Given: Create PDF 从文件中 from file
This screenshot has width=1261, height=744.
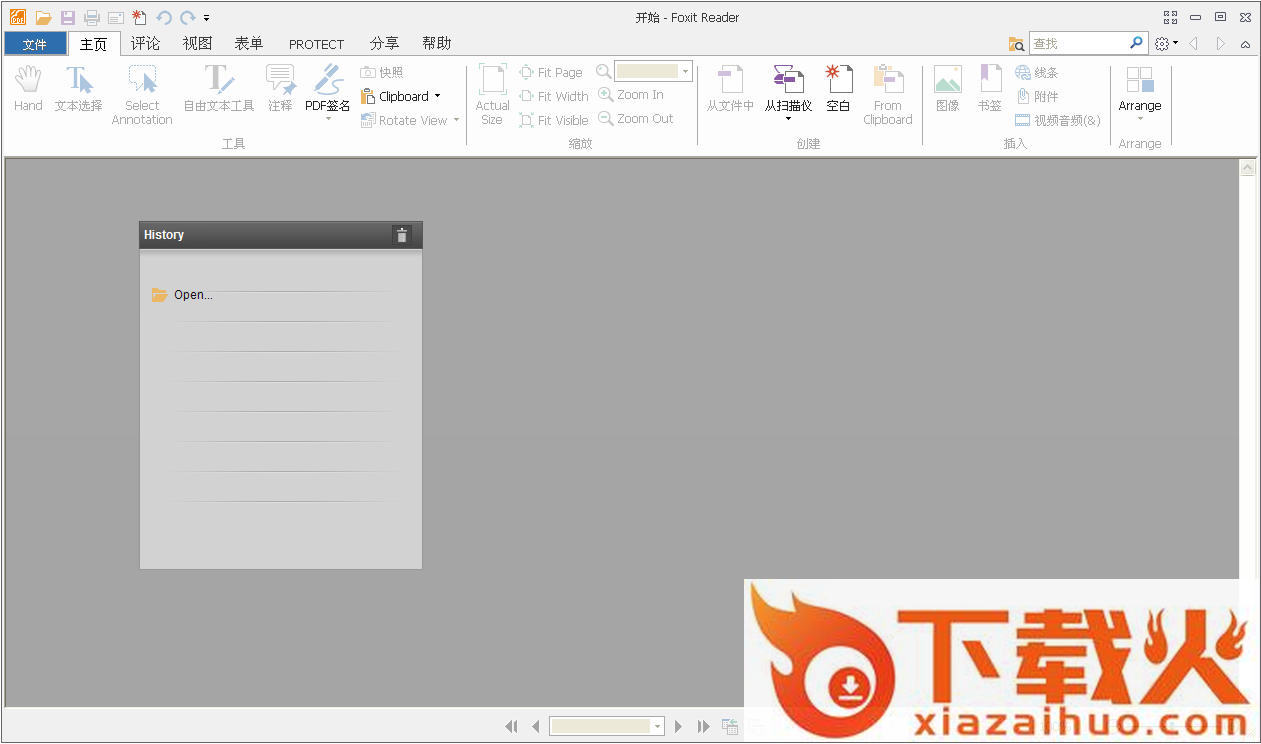Looking at the screenshot, I should pyautogui.click(x=730, y=88).
